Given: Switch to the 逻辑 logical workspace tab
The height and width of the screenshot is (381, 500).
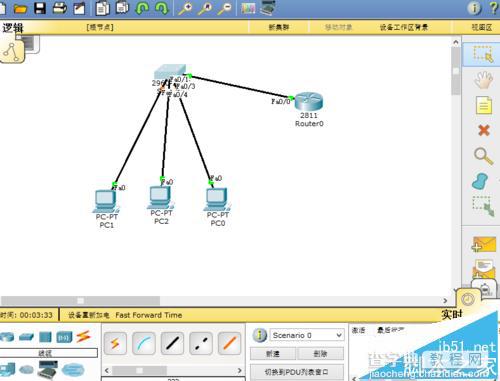Looking at the screenshot, I should coord(13,28).
